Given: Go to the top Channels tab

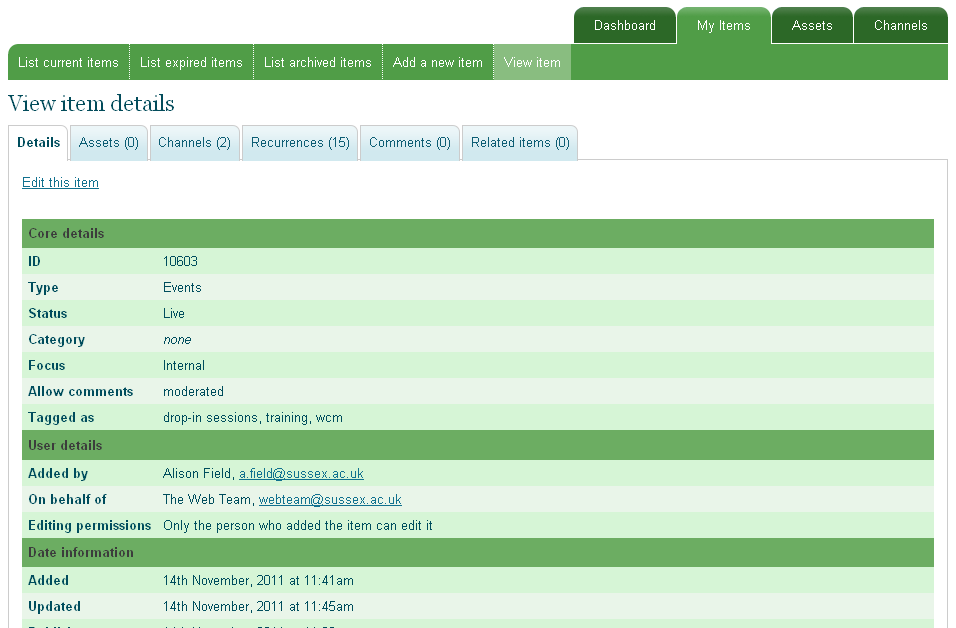Looking at the screenshot, I should pos(901,26).
